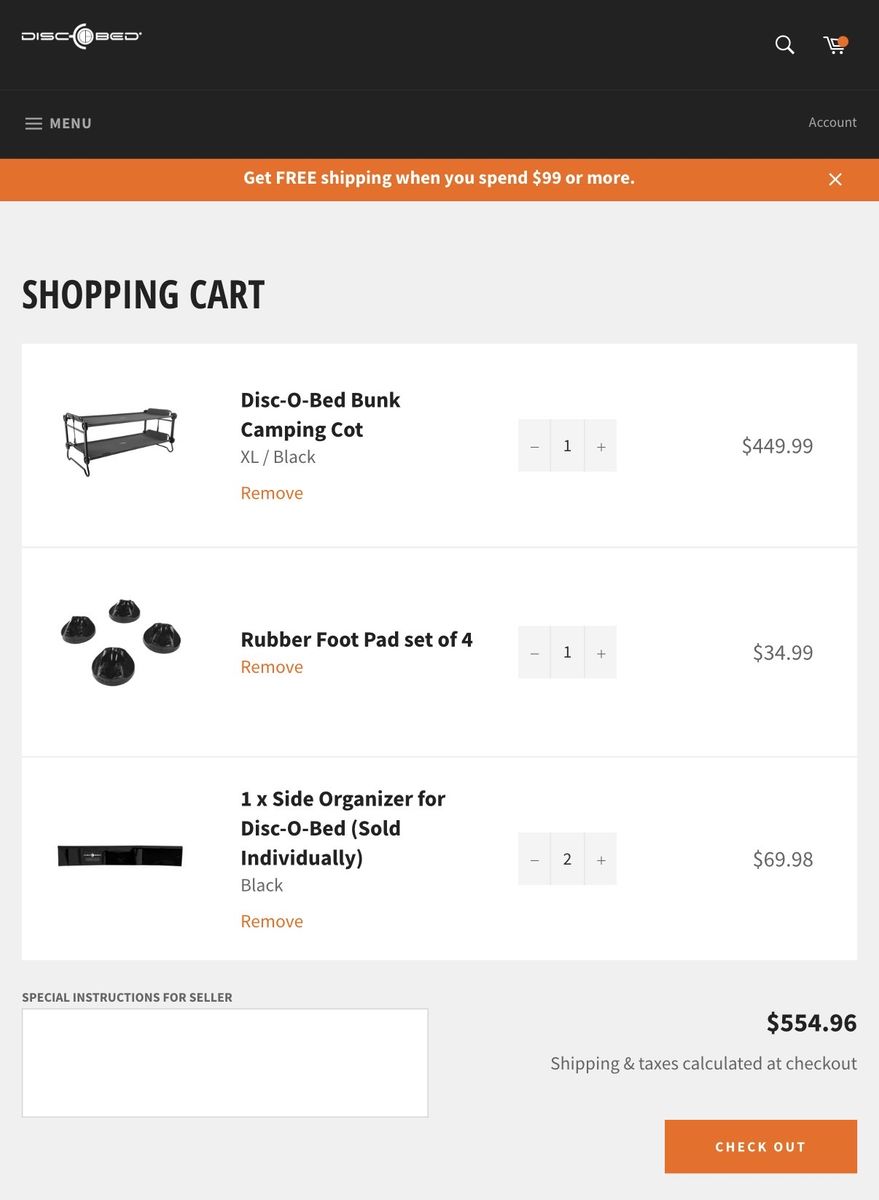This screenshot has height=1200, width=879.
Task: Open the search magnifier icon
Action: 785,45
